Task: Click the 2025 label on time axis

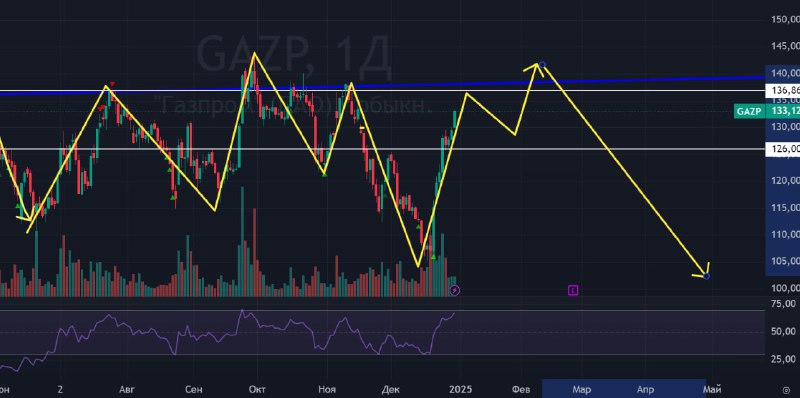Action: point(461,389)
